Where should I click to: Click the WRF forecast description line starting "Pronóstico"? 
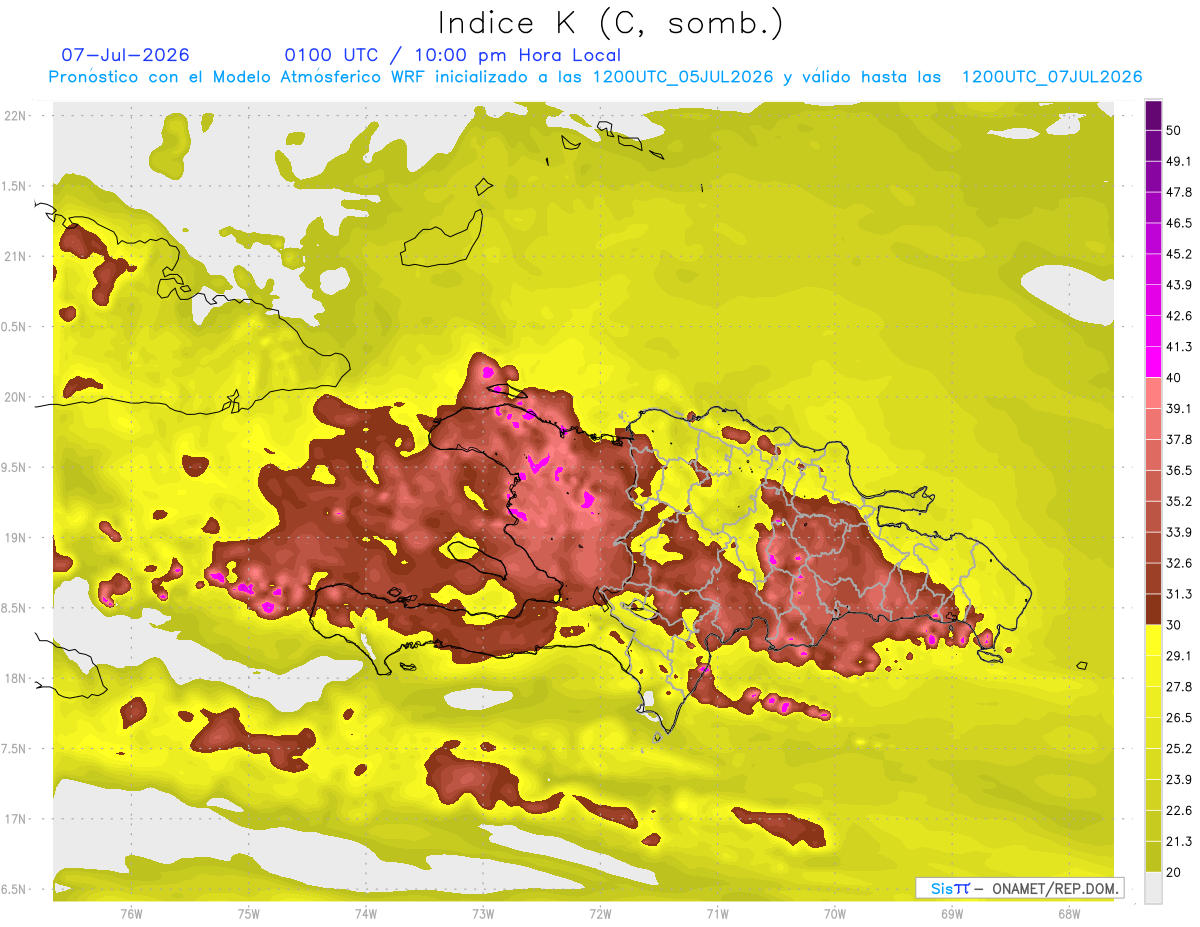point(595,77)
